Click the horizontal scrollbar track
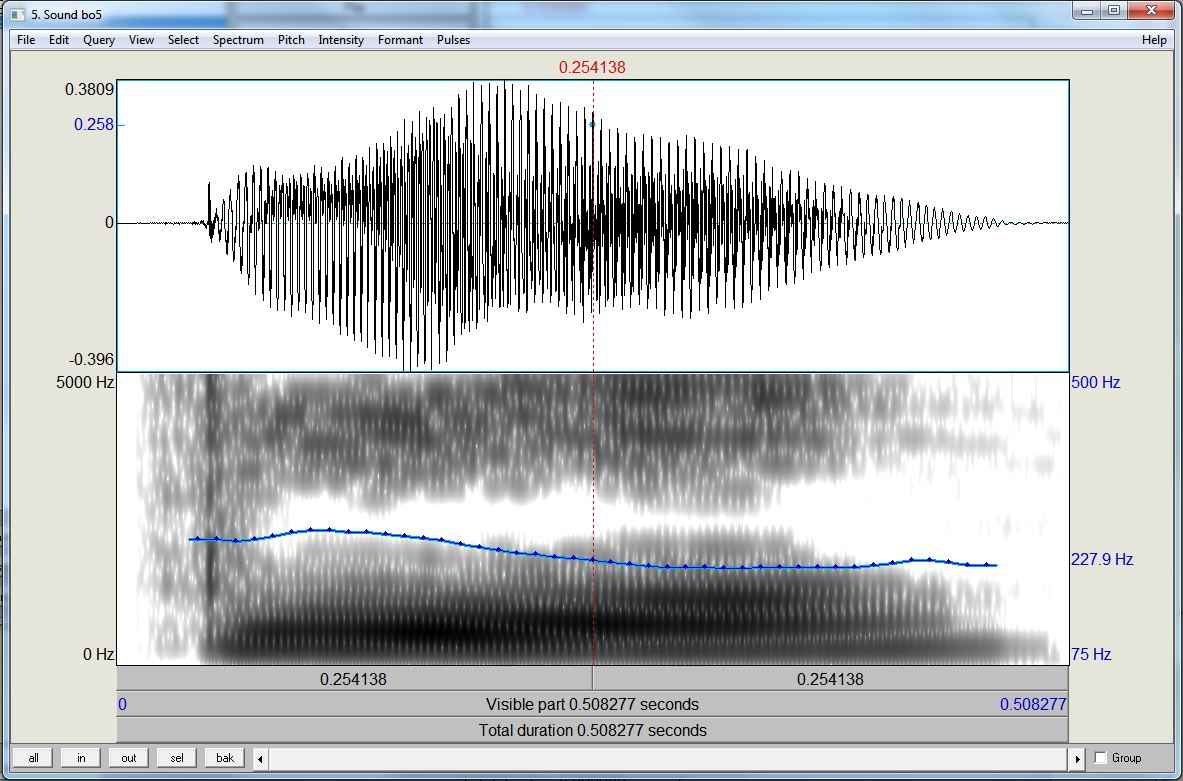 pos(668,758)
